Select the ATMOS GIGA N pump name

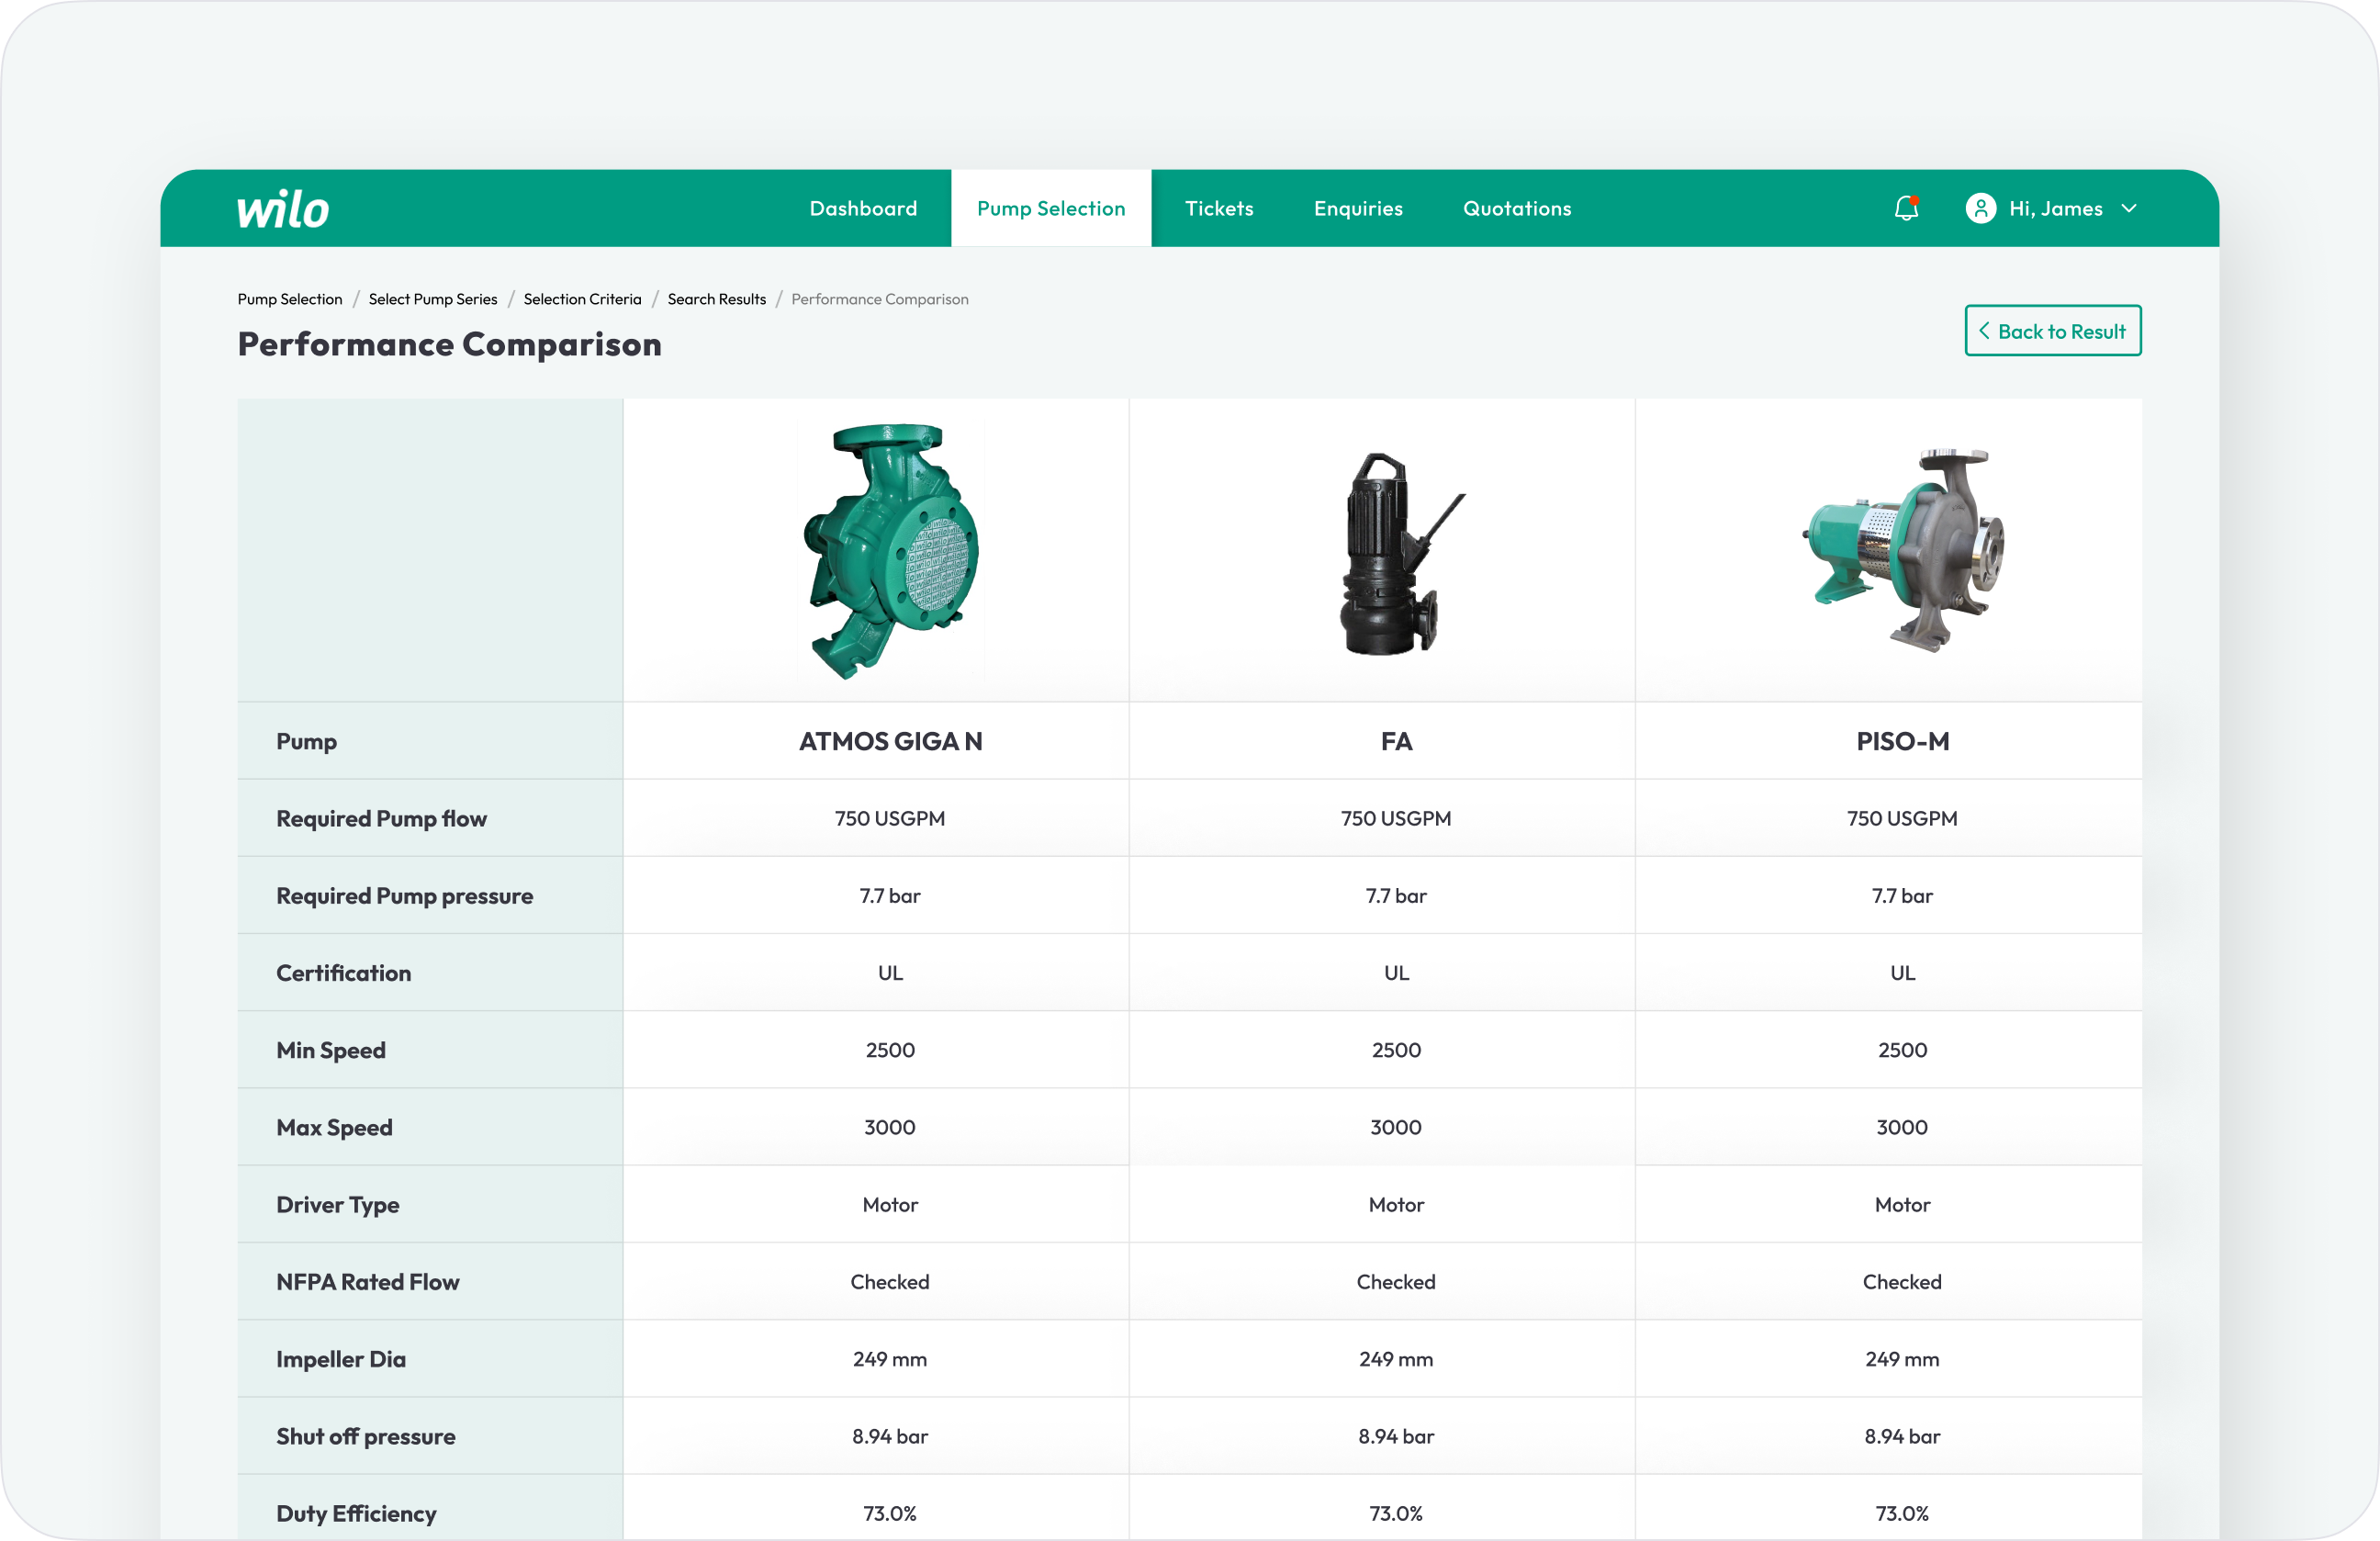coord(890,741)
